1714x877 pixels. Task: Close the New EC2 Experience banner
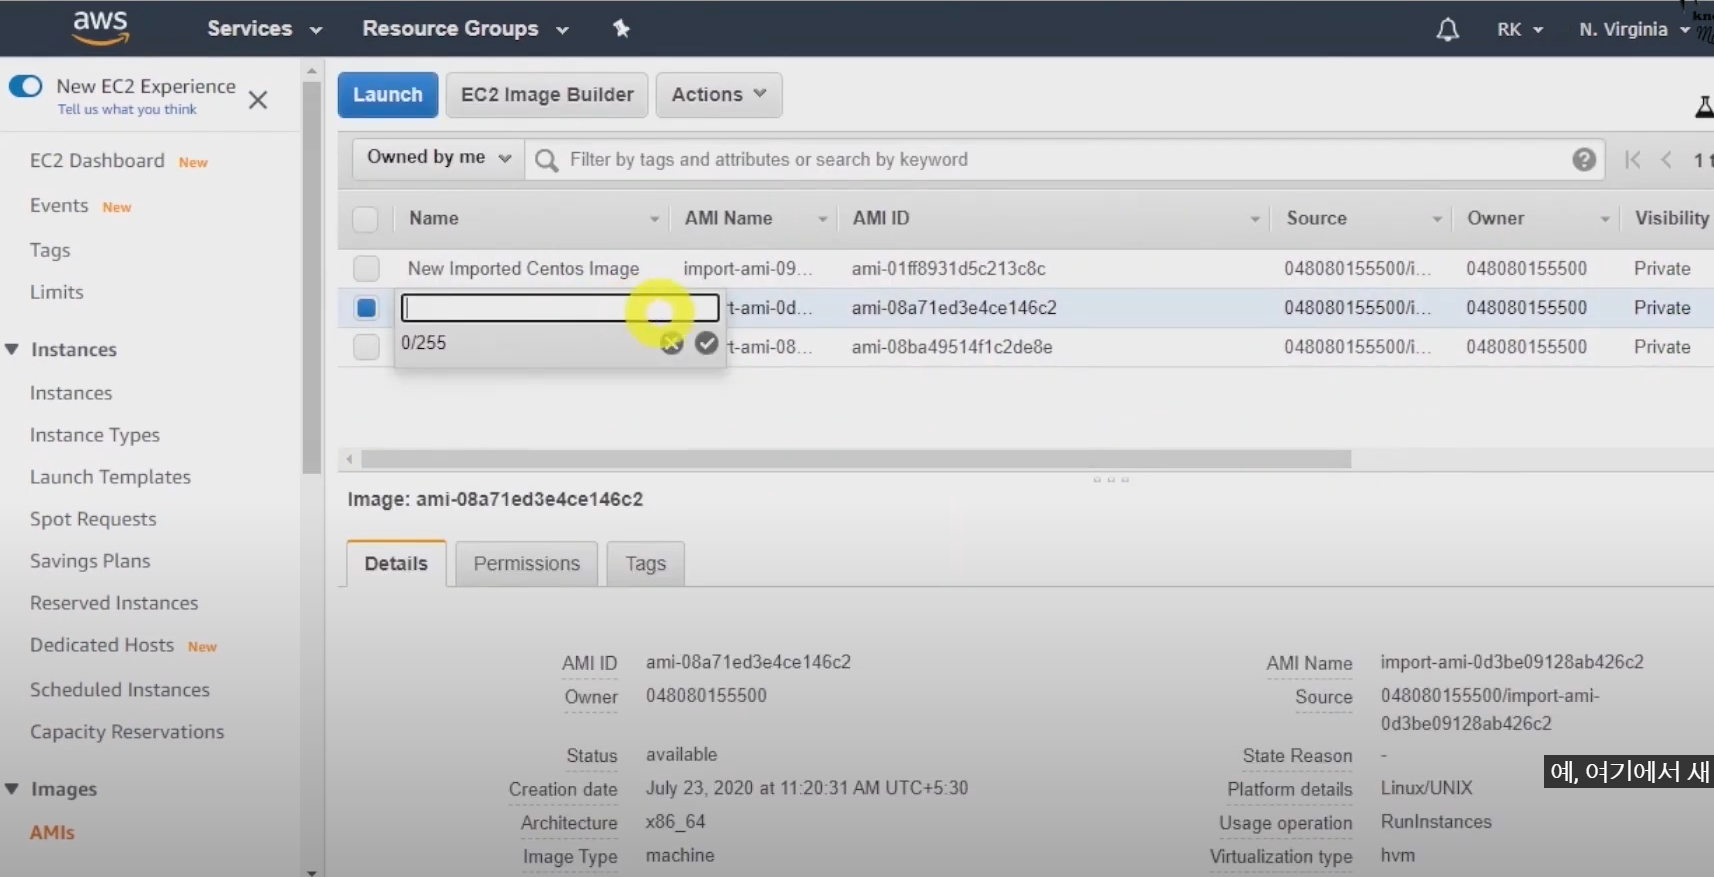pos(258,100)
